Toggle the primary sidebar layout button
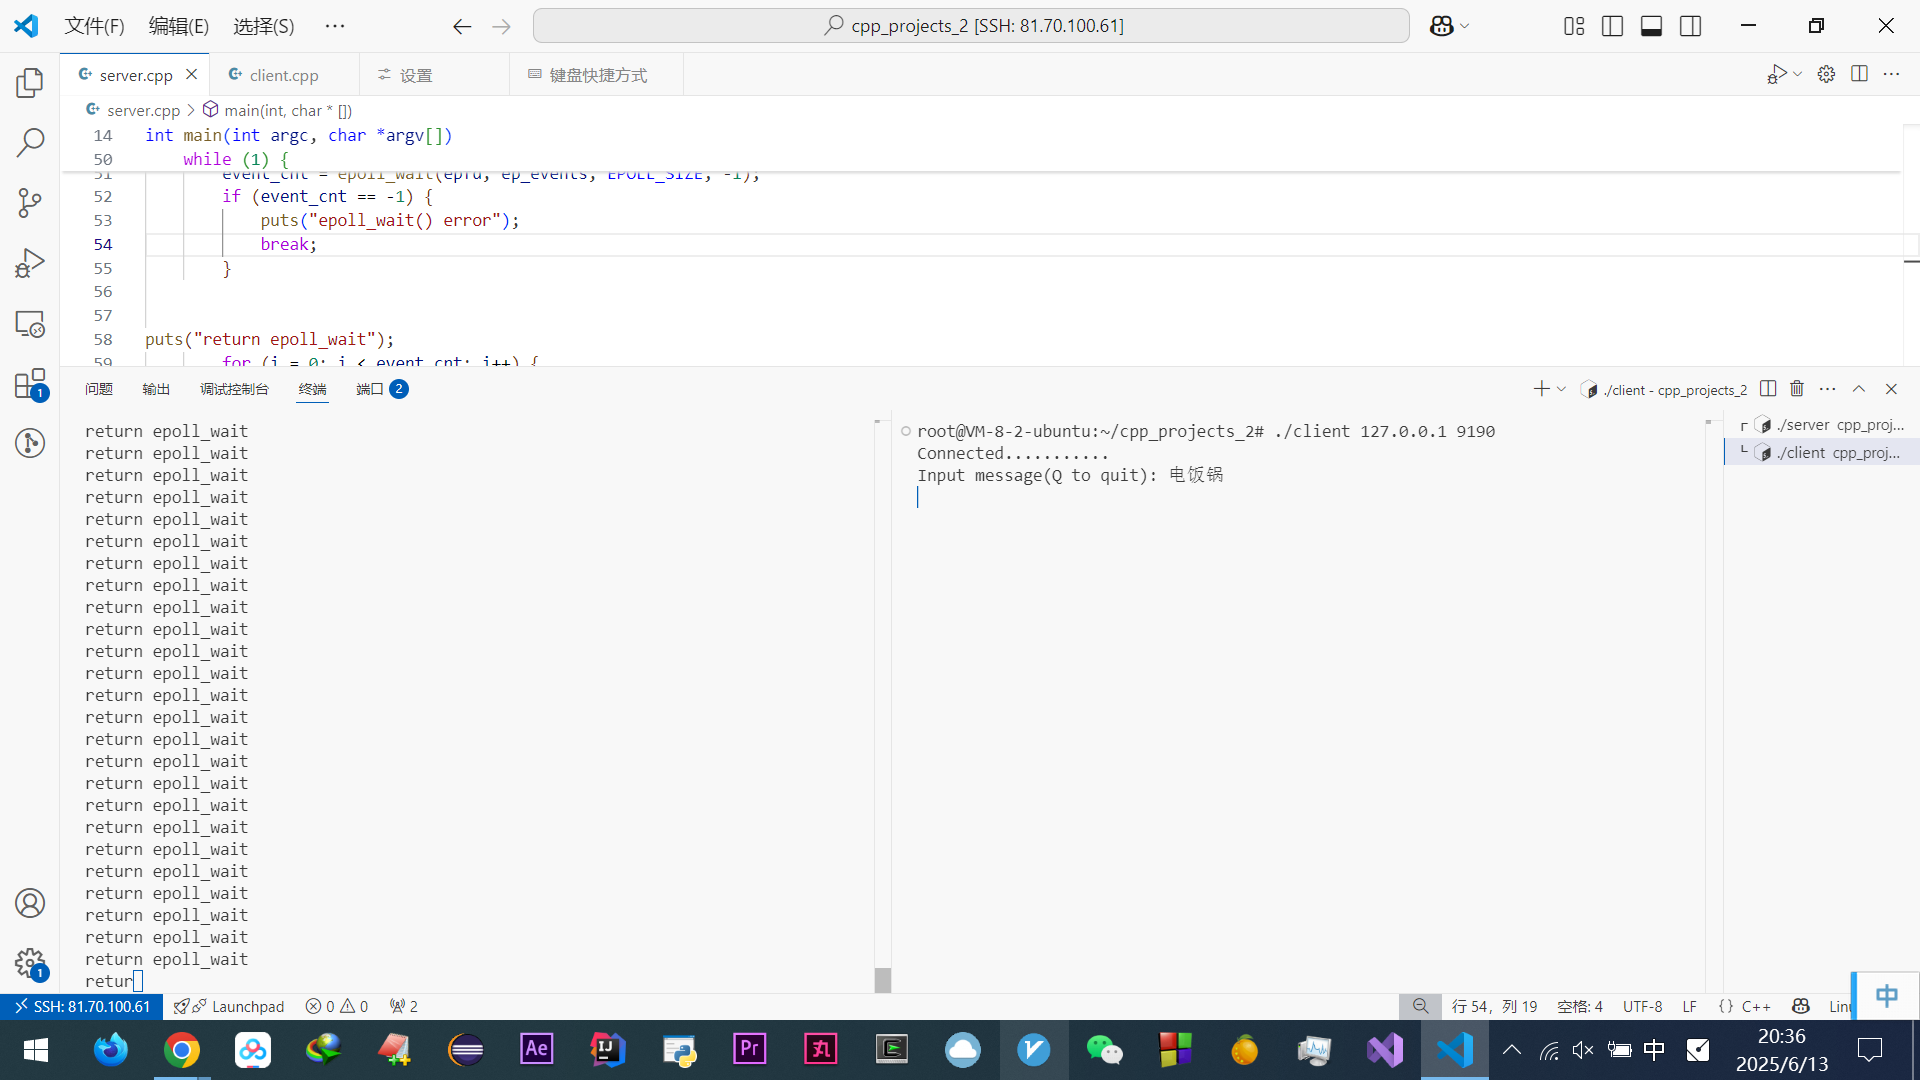The image size is (1920, 1080). pos(1612,26)
